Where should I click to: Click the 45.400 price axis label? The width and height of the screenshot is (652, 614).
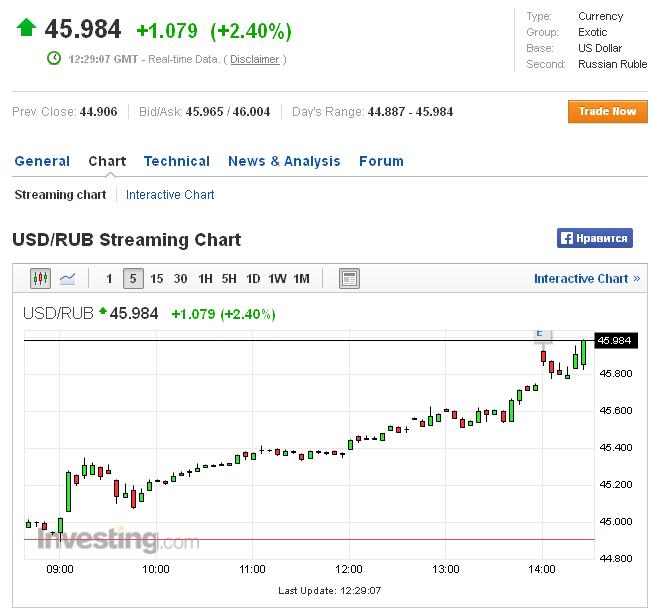[x=616, y=447]
